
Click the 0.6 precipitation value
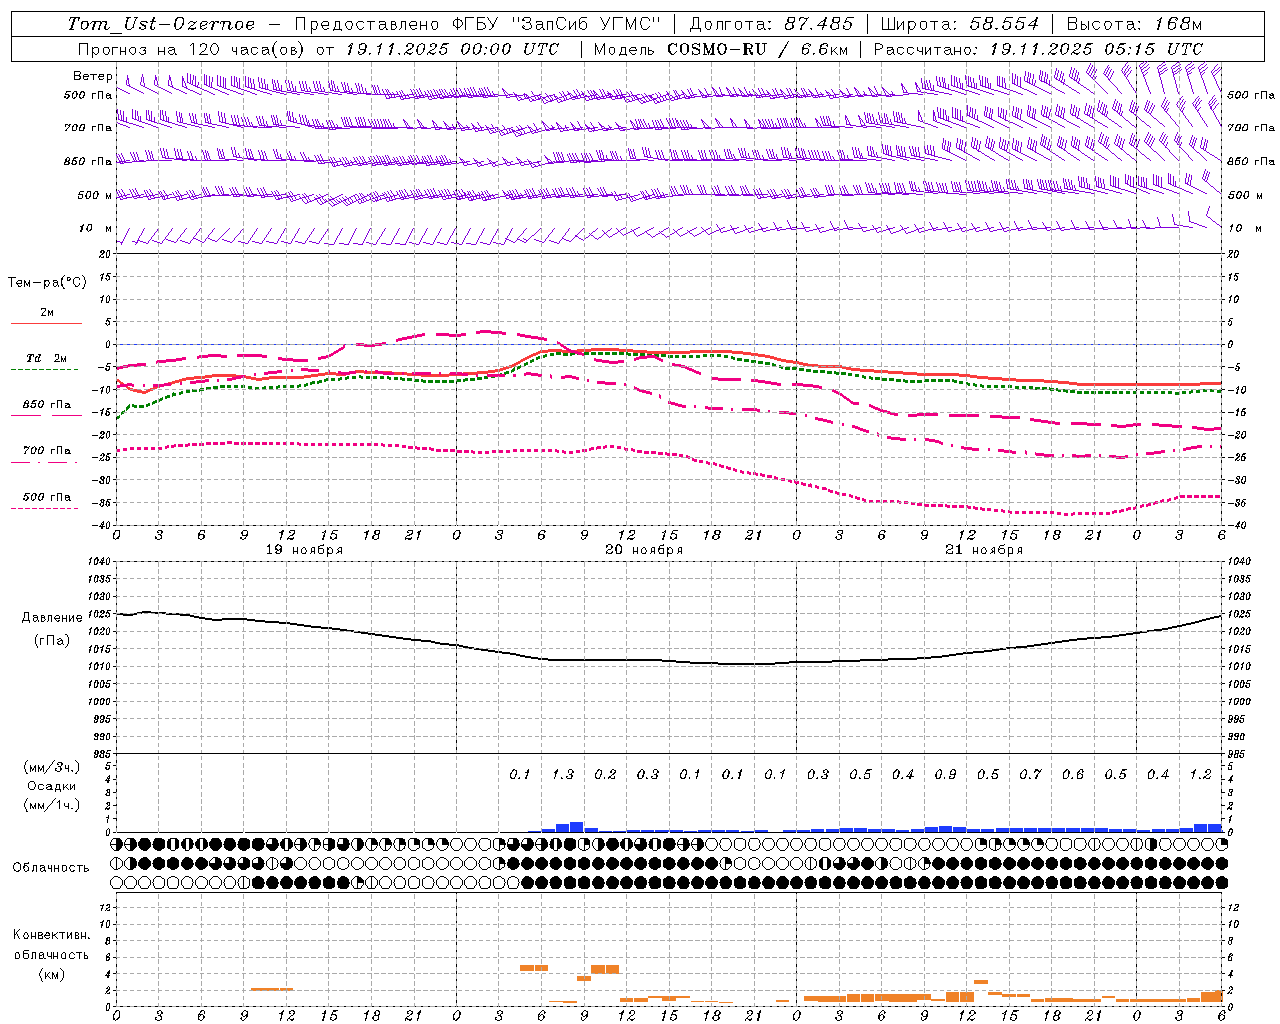1073,774
